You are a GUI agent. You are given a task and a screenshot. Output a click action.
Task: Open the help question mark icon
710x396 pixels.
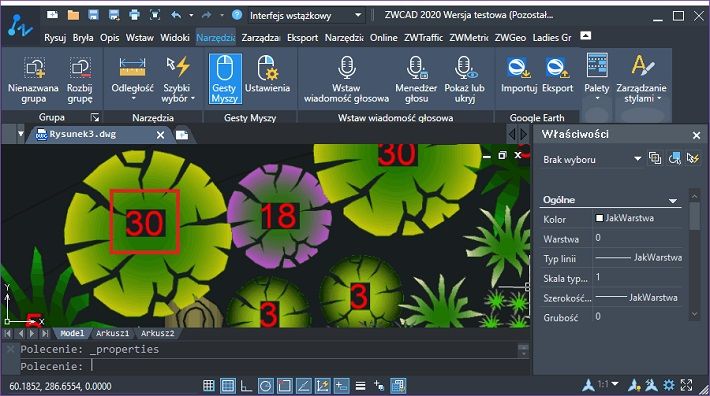(x=237, y=15)
